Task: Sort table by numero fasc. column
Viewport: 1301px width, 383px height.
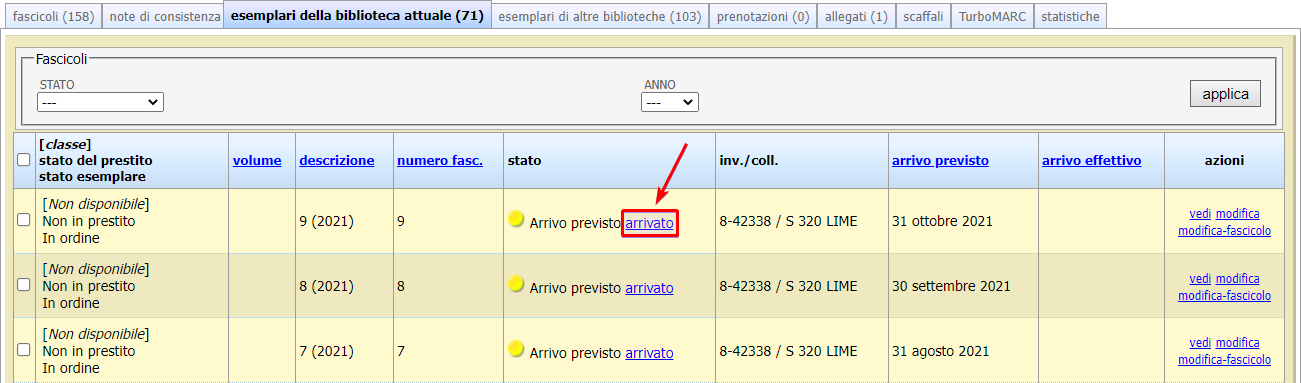Action: [x=440, y=160]
